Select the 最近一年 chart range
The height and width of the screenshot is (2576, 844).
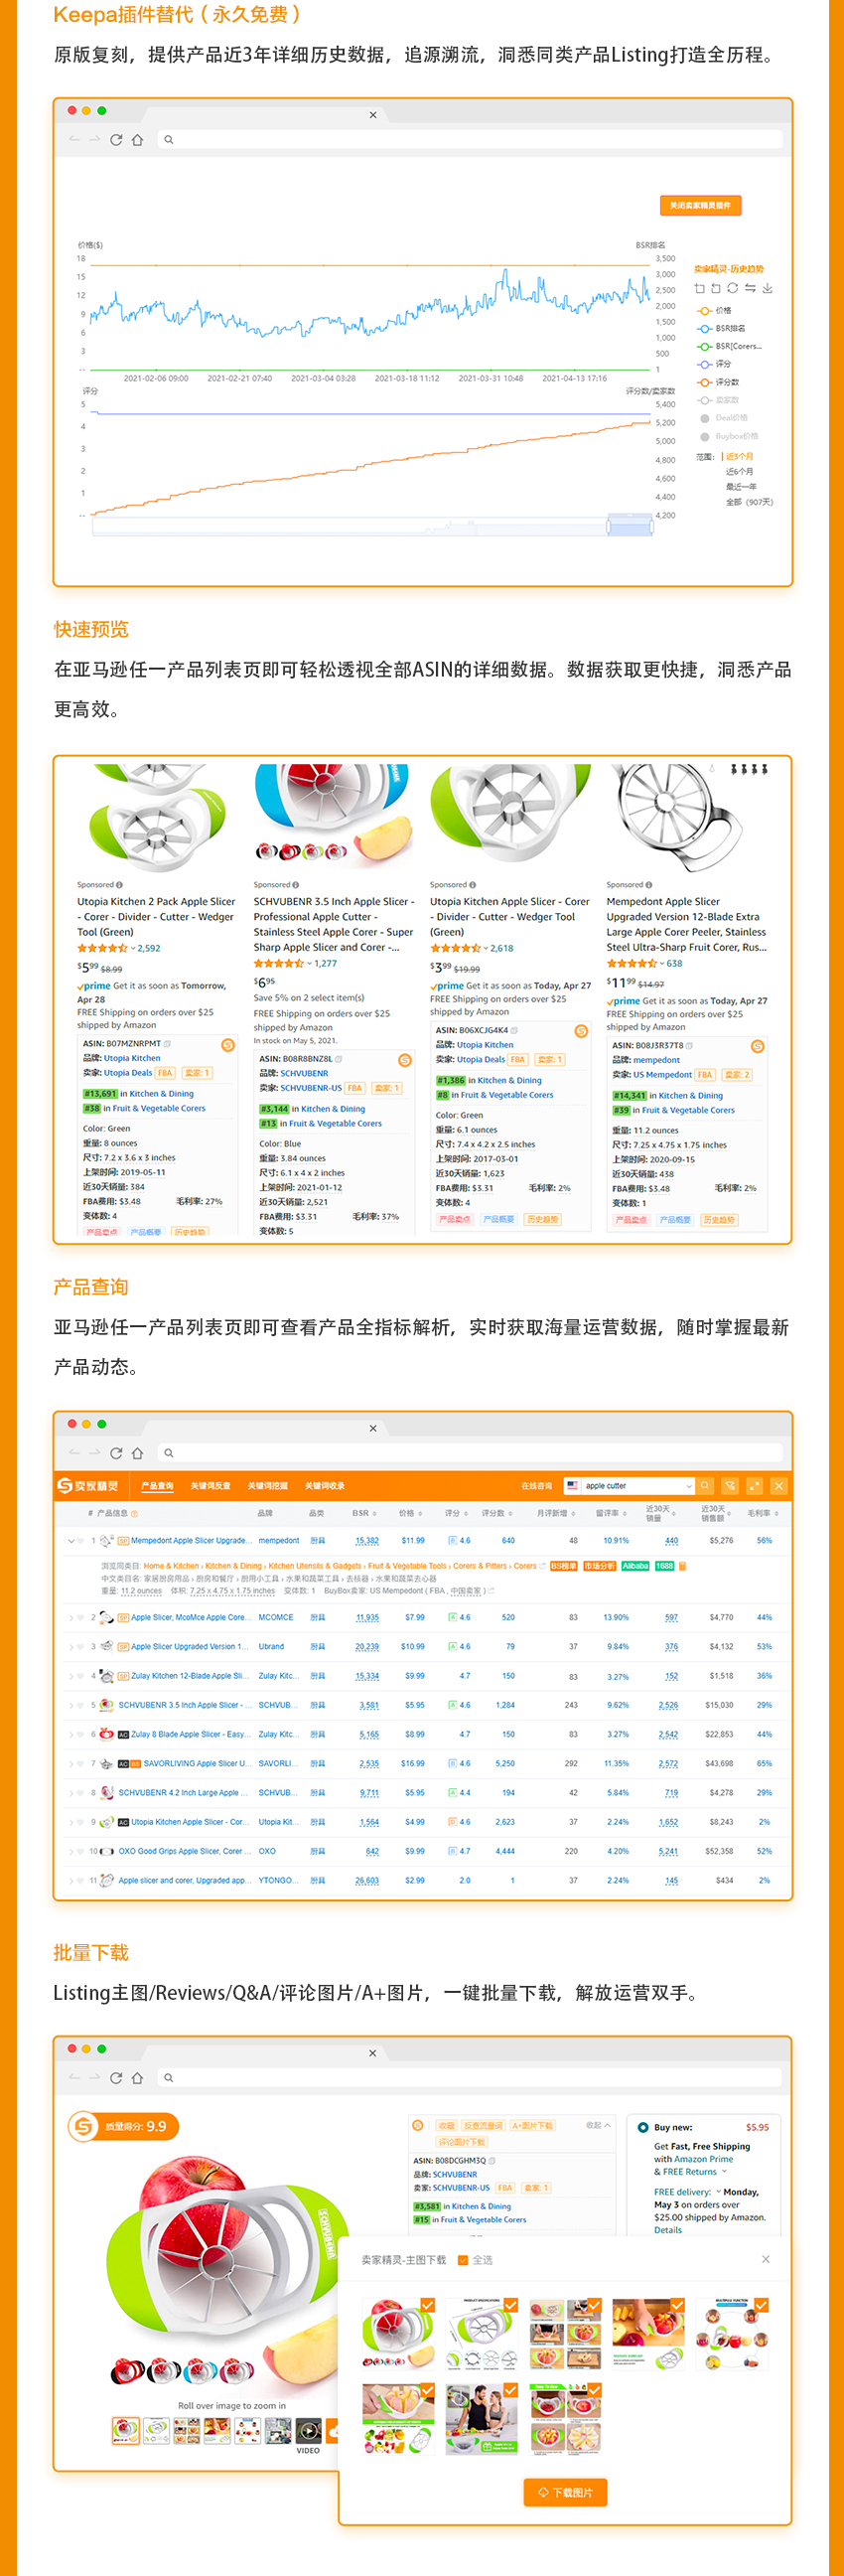pos(740,486)
